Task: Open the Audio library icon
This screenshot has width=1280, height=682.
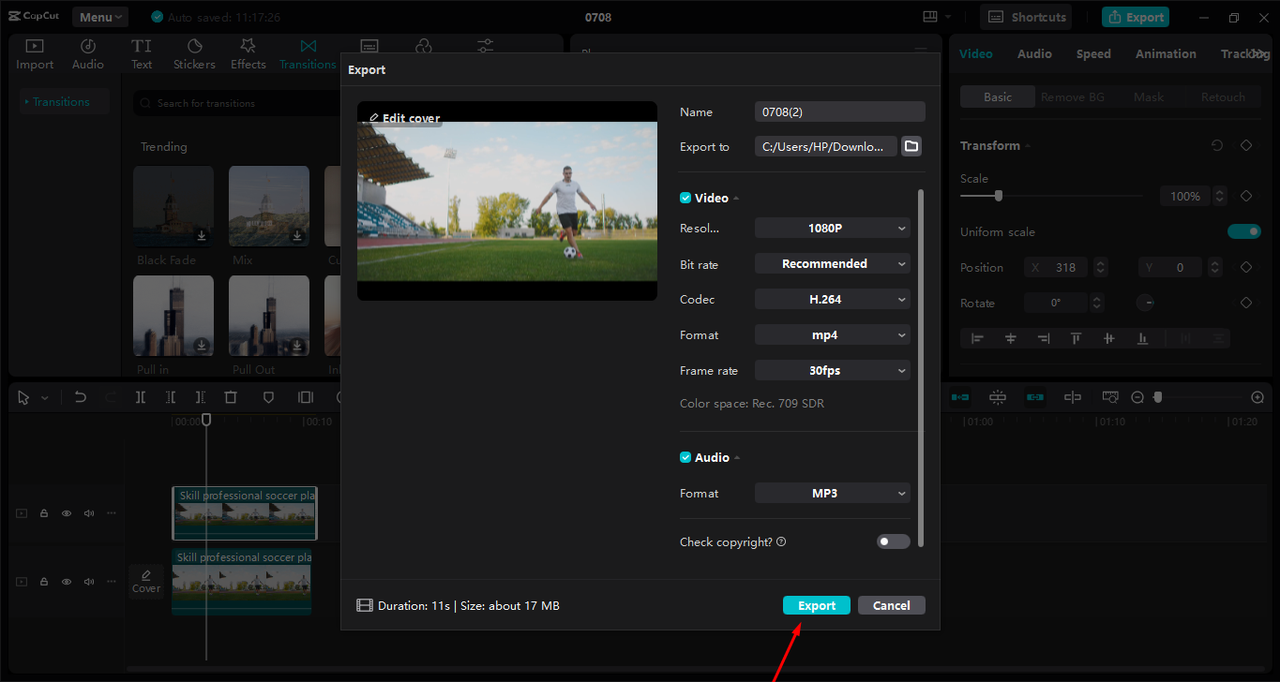Action: coord(88,46)
